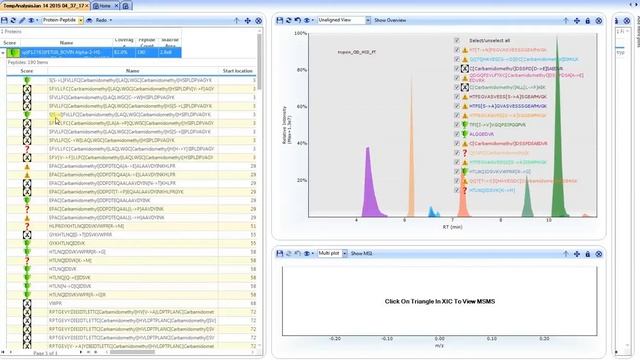640x360 pixels.
Task: Click the pencil edit icon in the left toolbar
Action: point(22,20)
